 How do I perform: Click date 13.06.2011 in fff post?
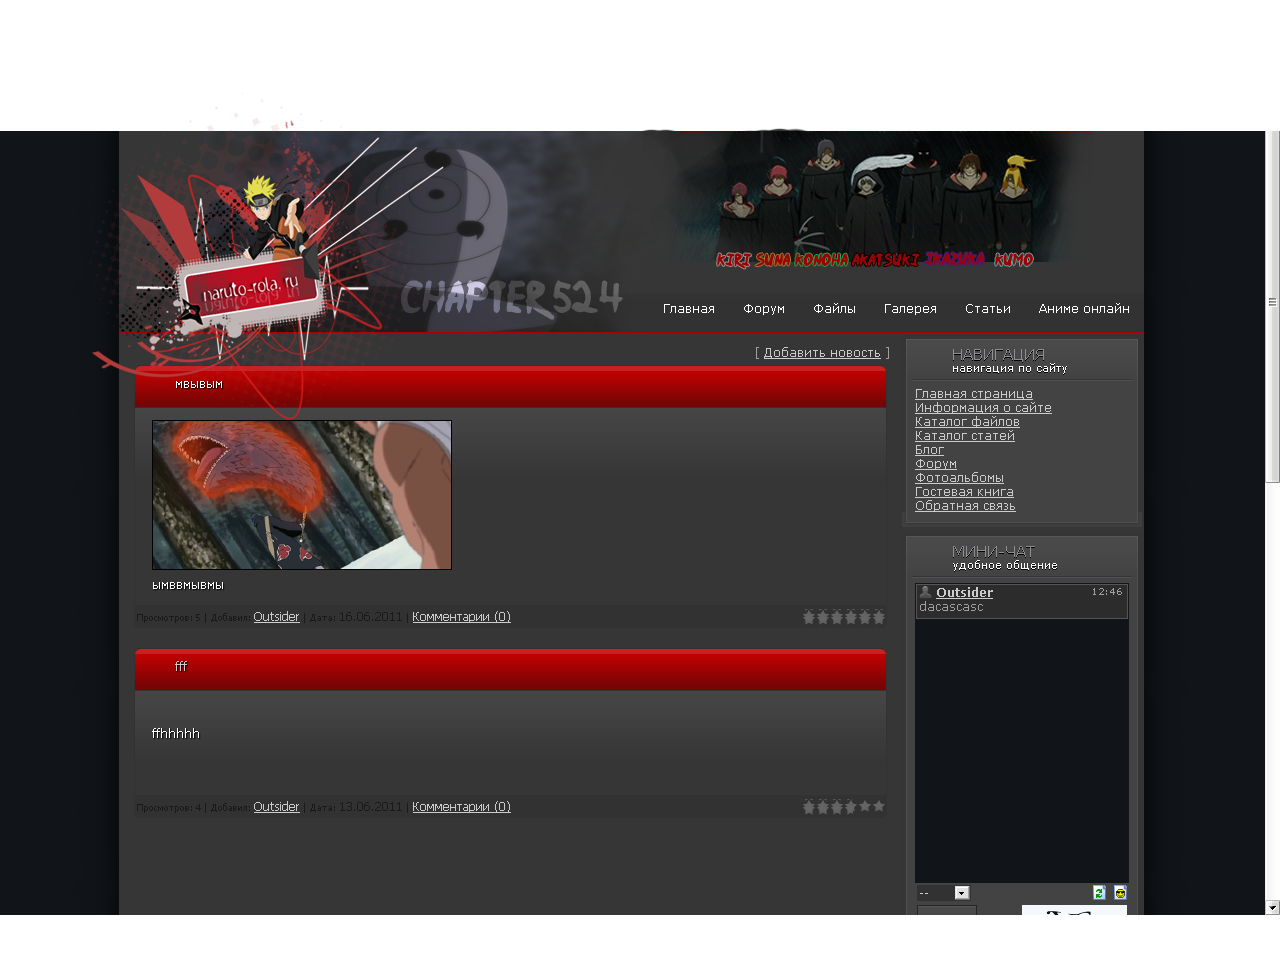click(370, 807)
